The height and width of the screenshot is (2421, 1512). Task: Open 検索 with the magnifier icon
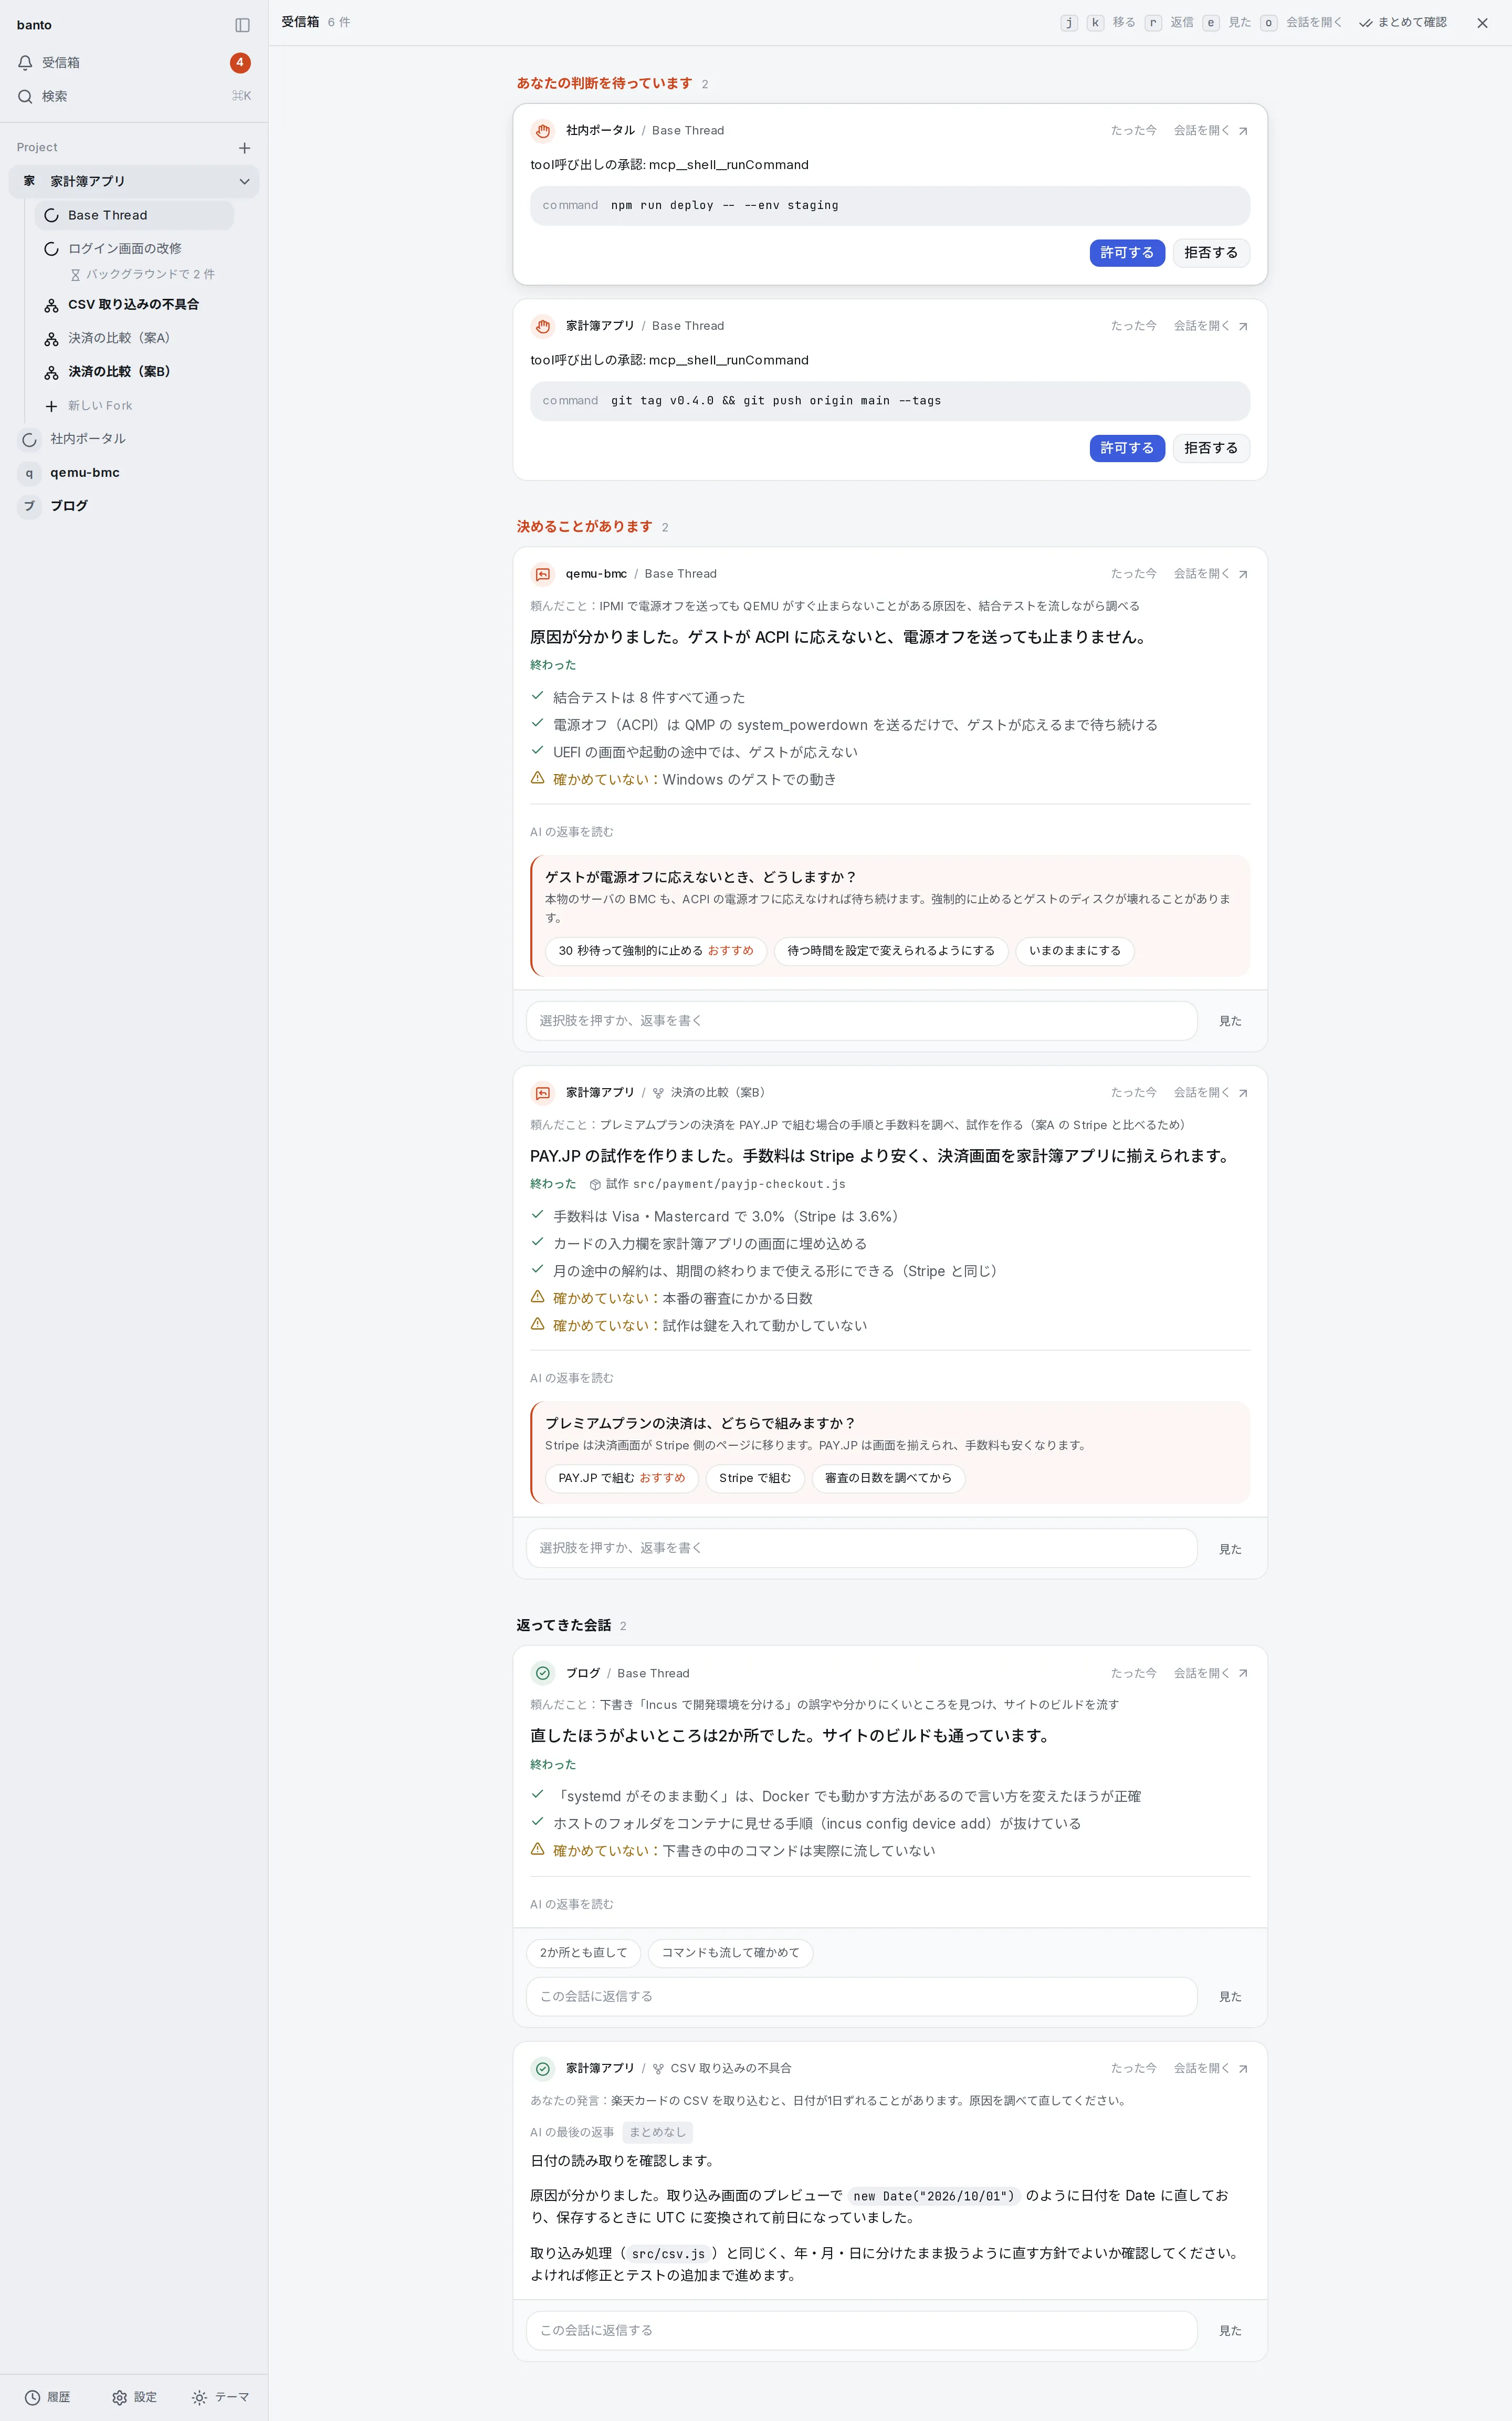click(x=133, y=96)
